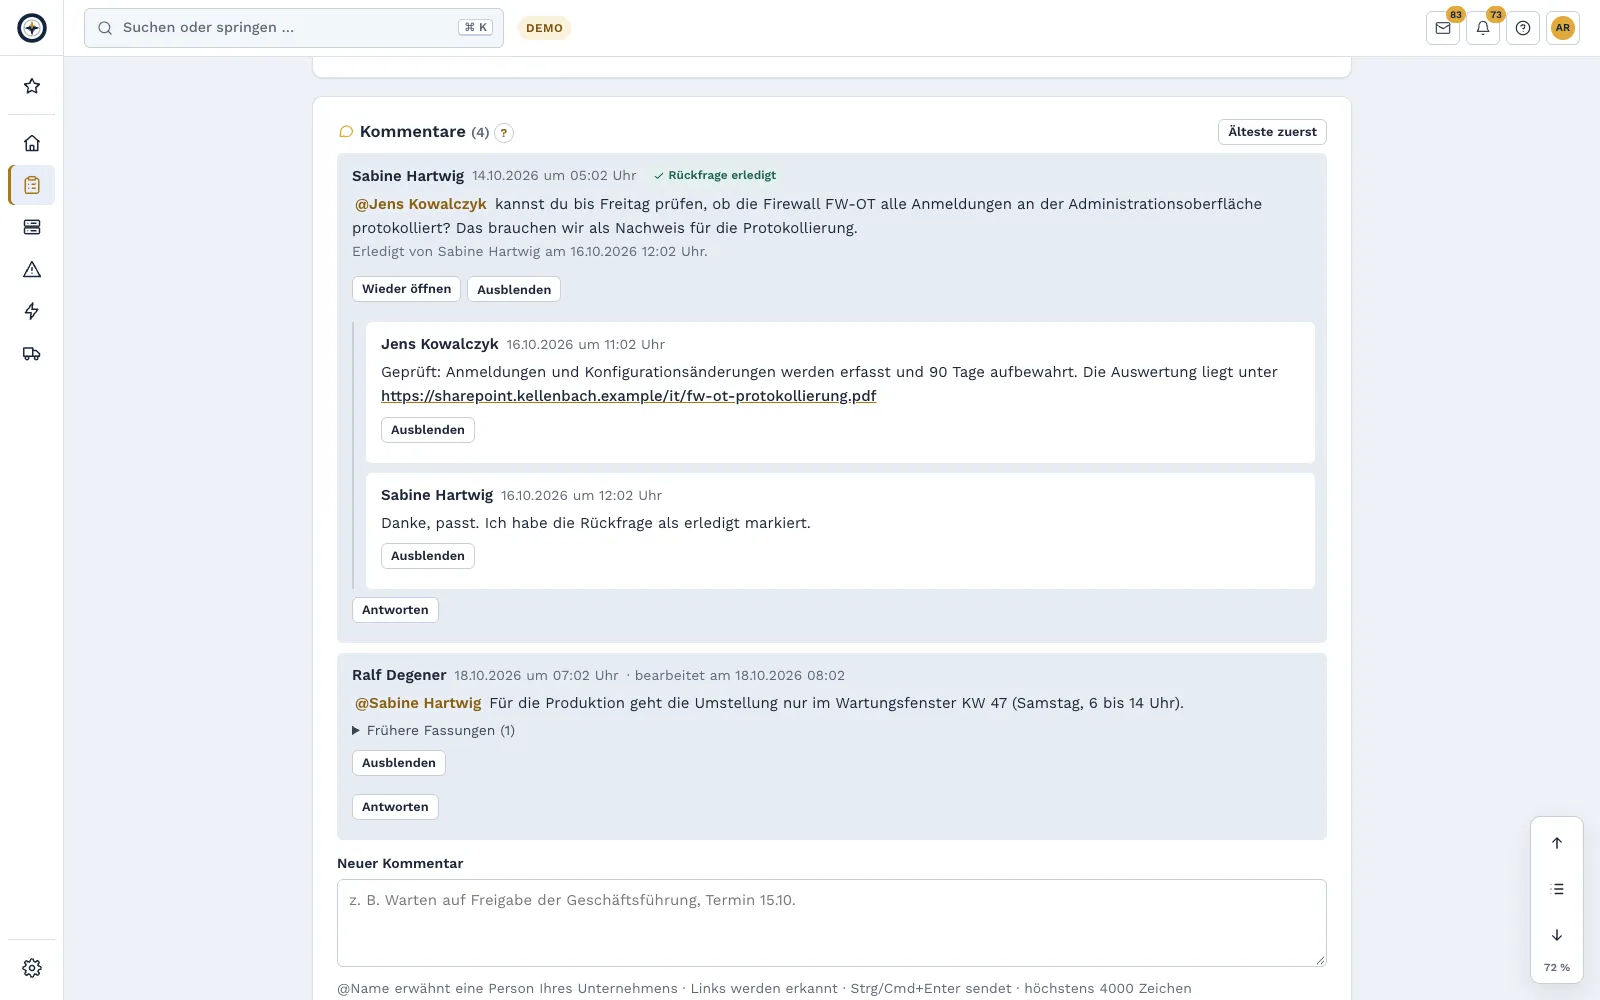Screen dimensions: 1600x1000
Task: Click the 72 % progress indicator
Action: tap(1557, 967)
